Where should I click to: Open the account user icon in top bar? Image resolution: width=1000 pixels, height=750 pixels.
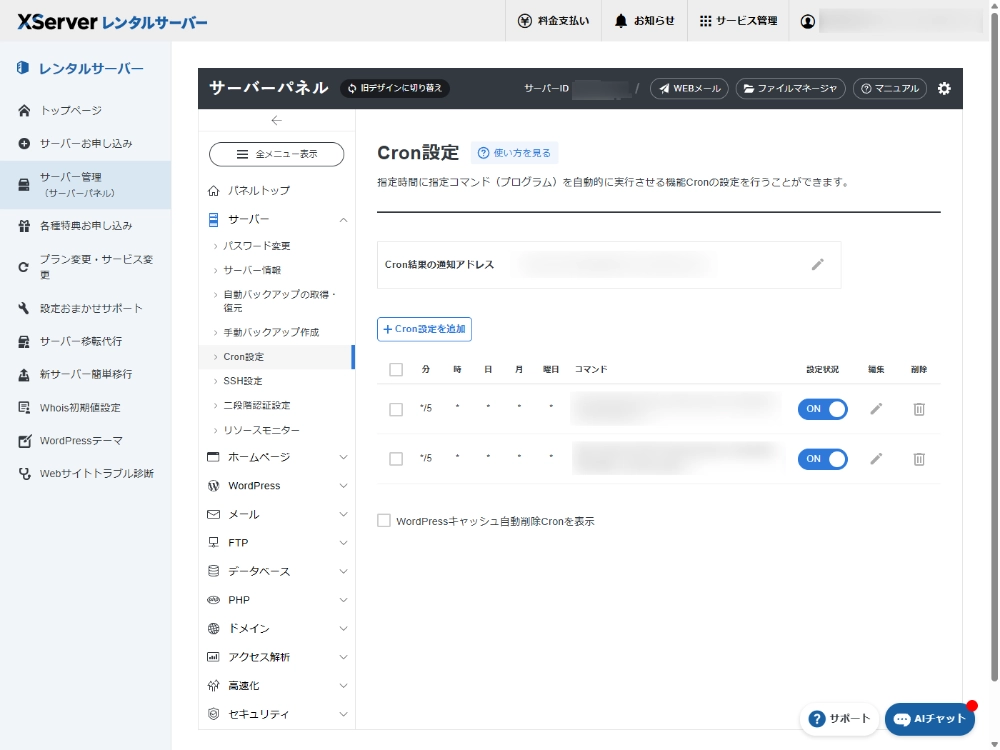808,21
